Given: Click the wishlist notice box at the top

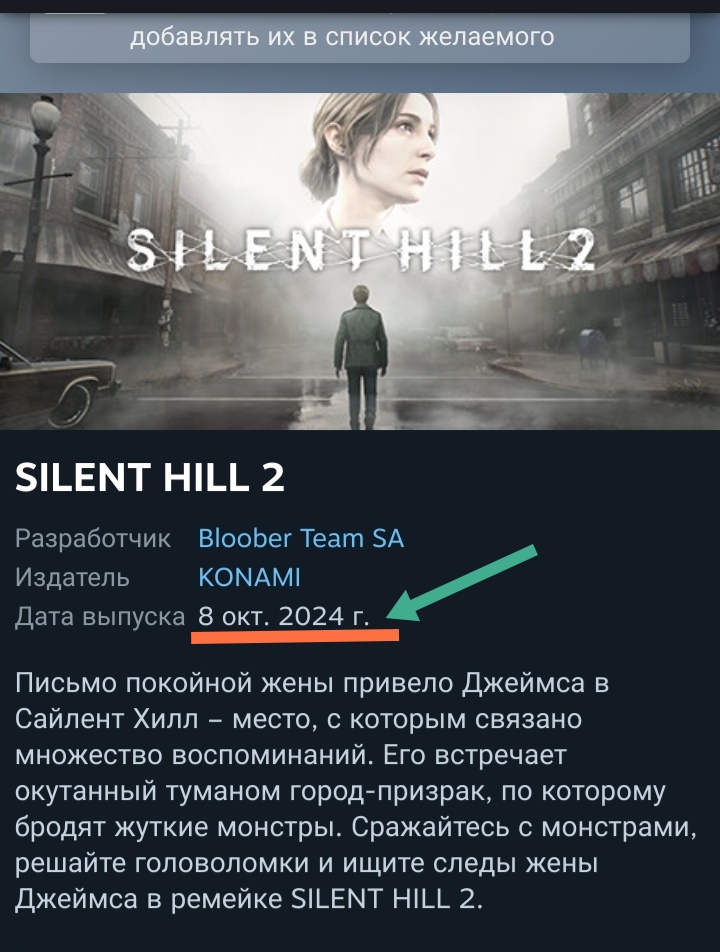Looking at the screenshot, I should click(360, 38).
